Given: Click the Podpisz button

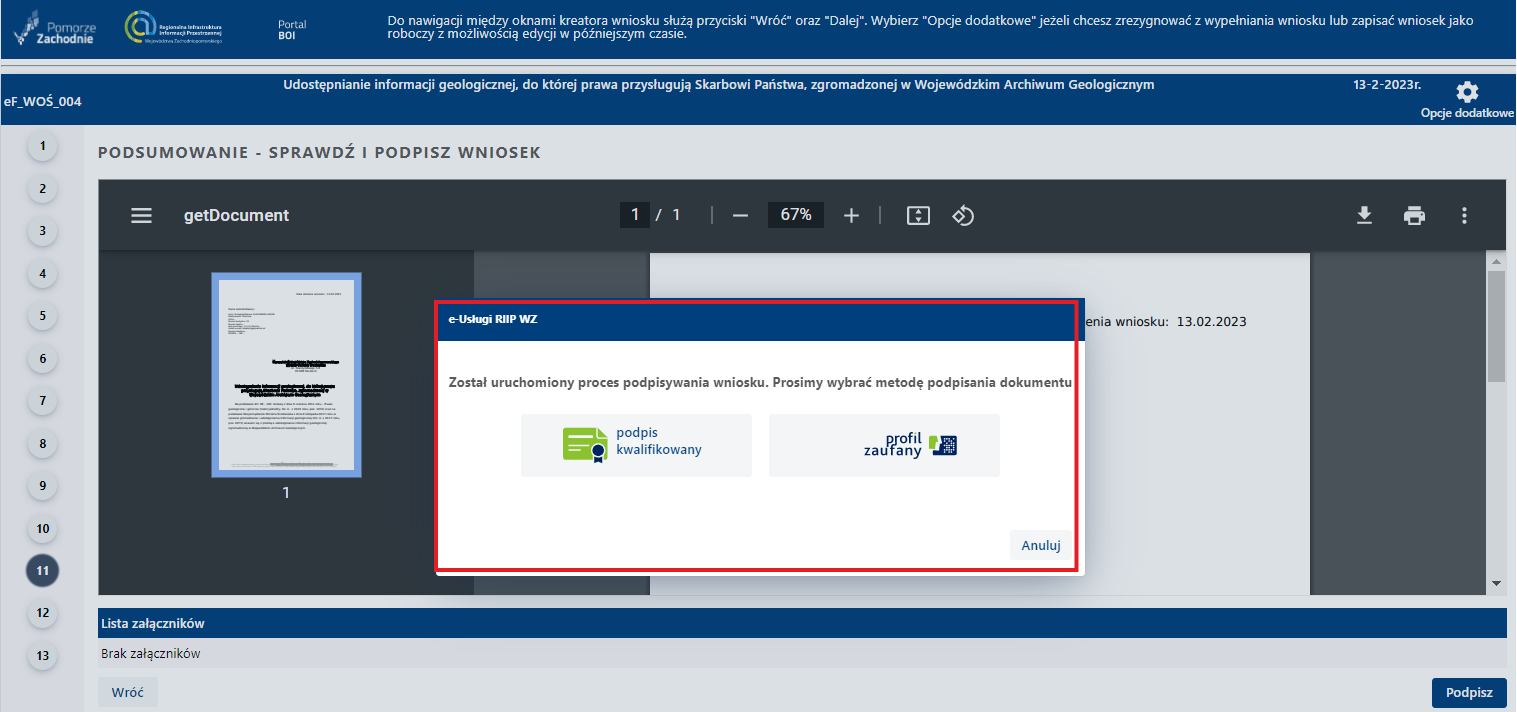Looking at the screenshot, I should pyautogui.click(x=1468, y=692).
